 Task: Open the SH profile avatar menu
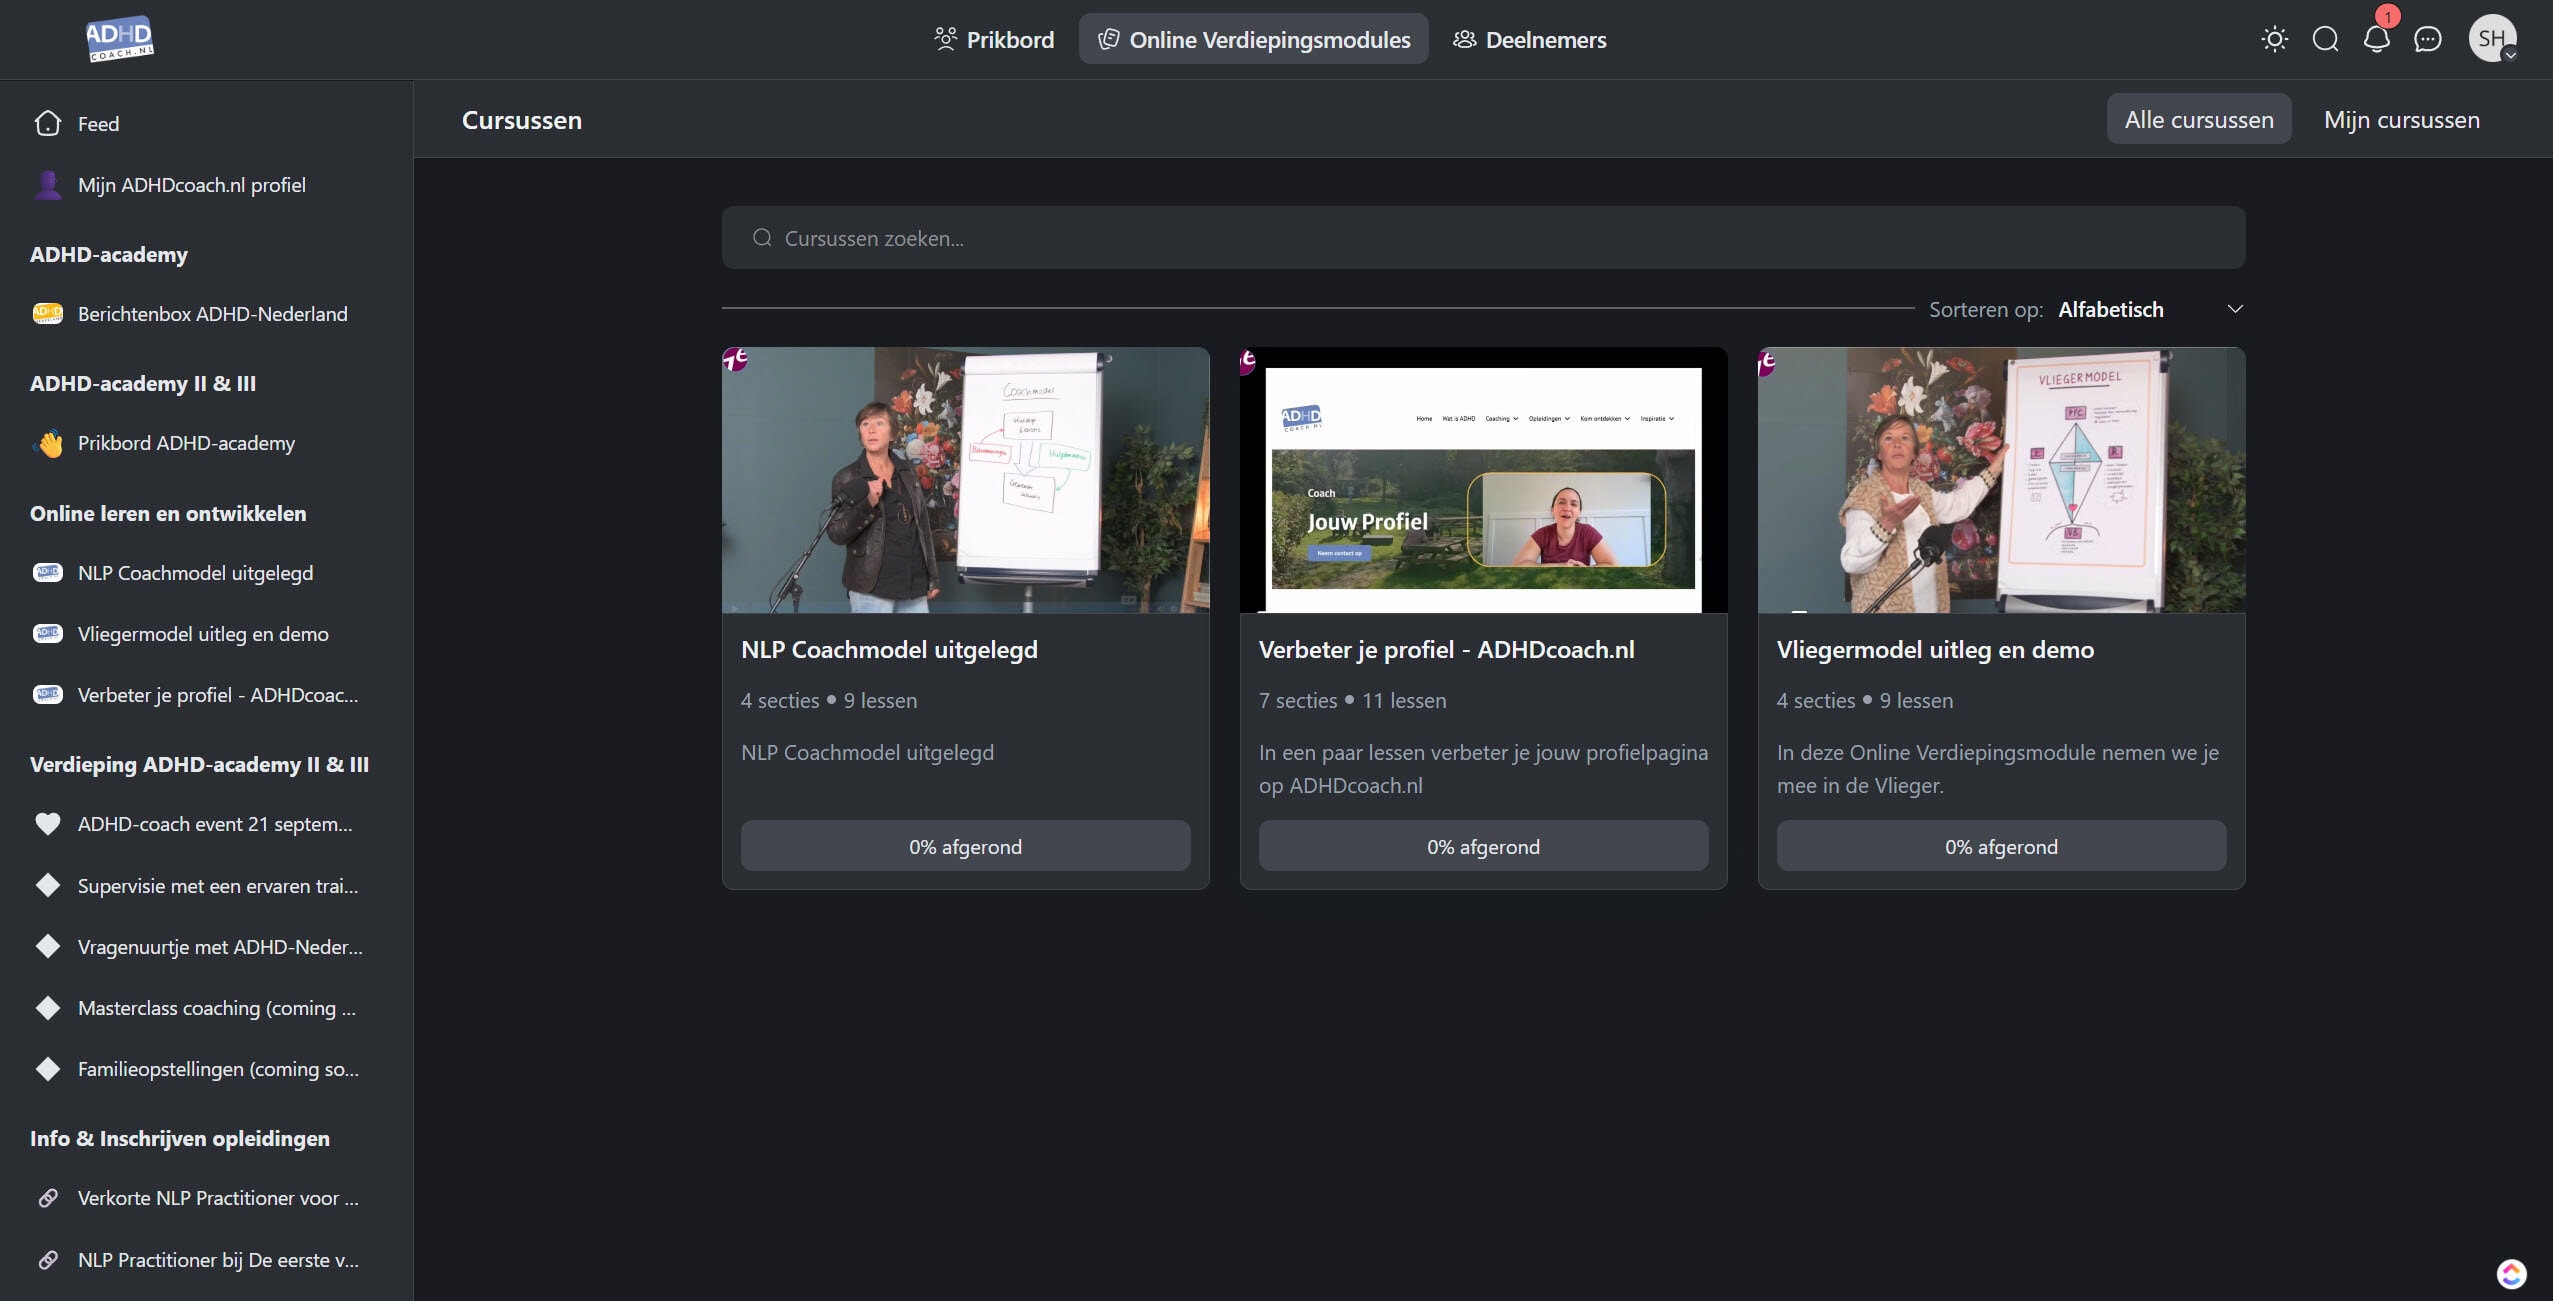click(x=2491, y=39)
